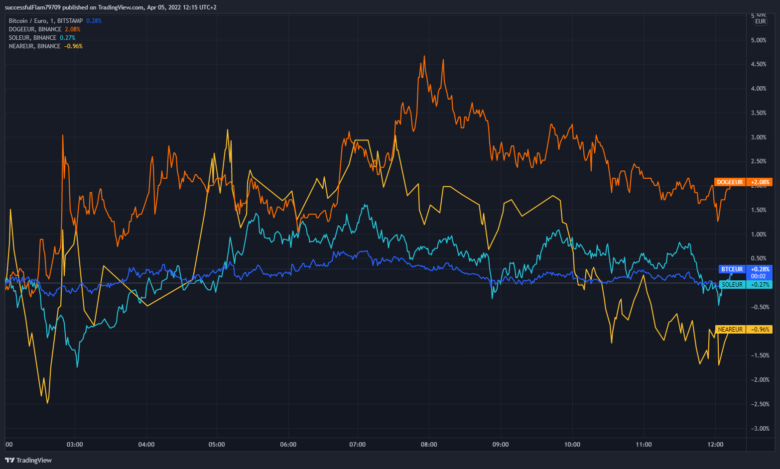Open the EUR currency selector on price axis
Screen dimensions: 780x469
[760, 20]
